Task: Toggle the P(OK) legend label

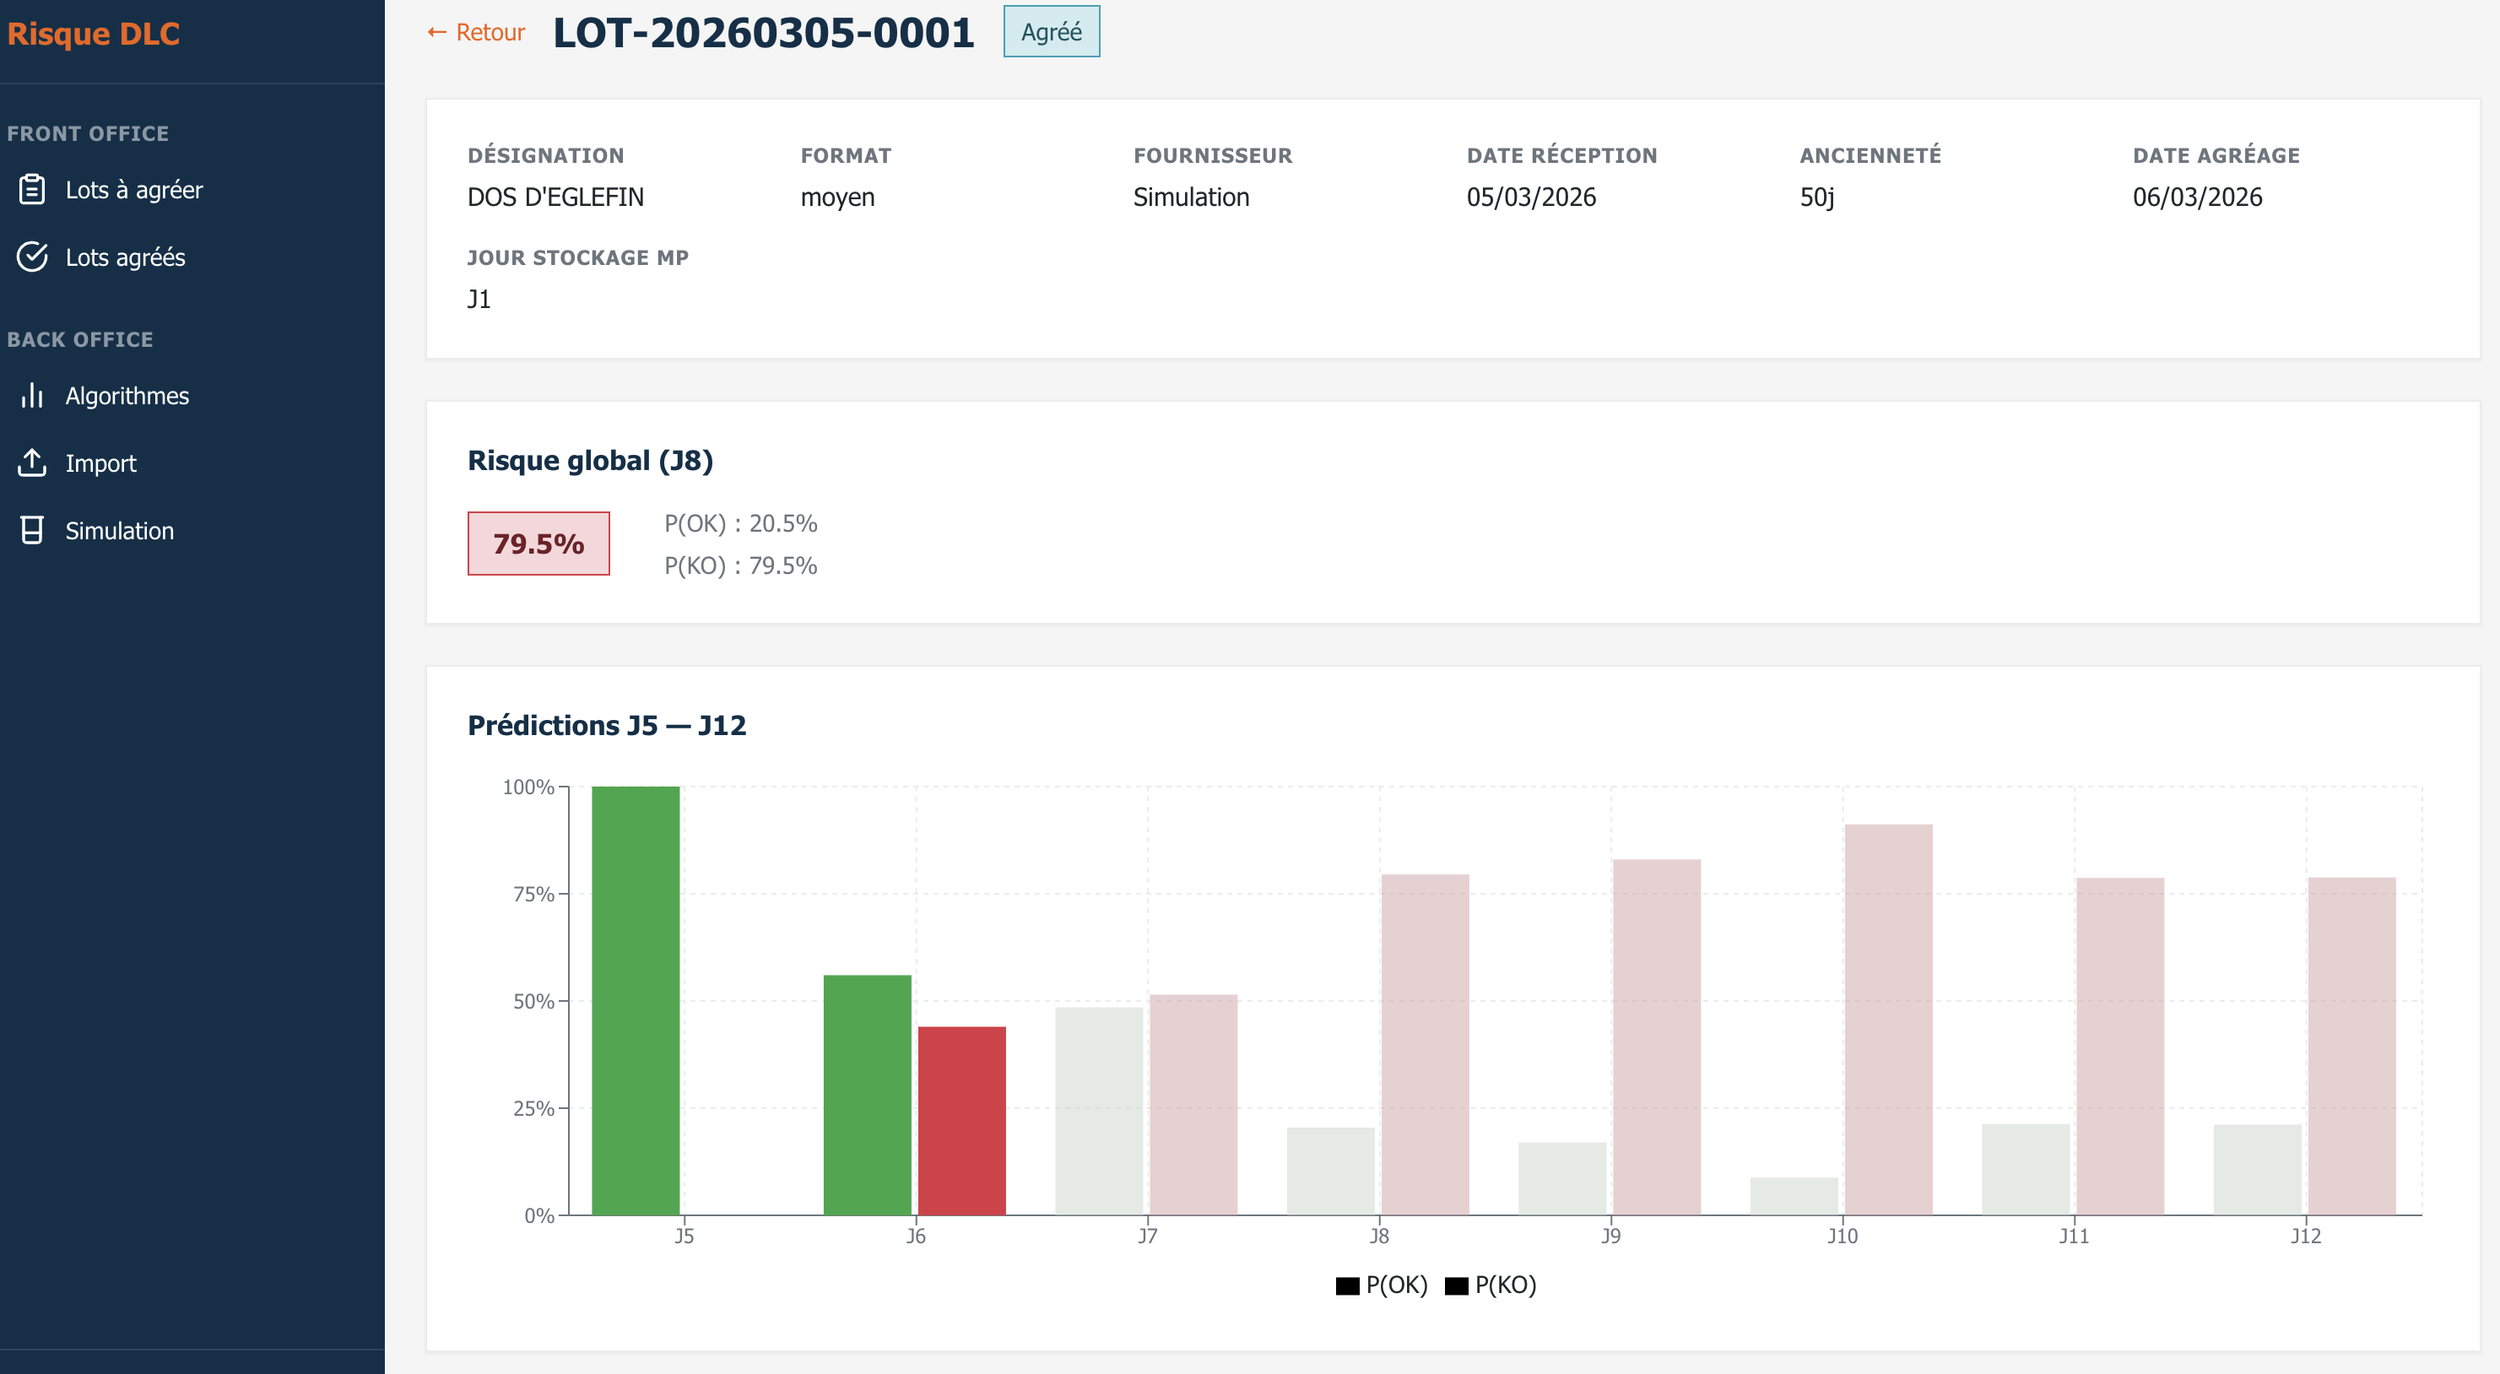Action: click(1396, 1286)
